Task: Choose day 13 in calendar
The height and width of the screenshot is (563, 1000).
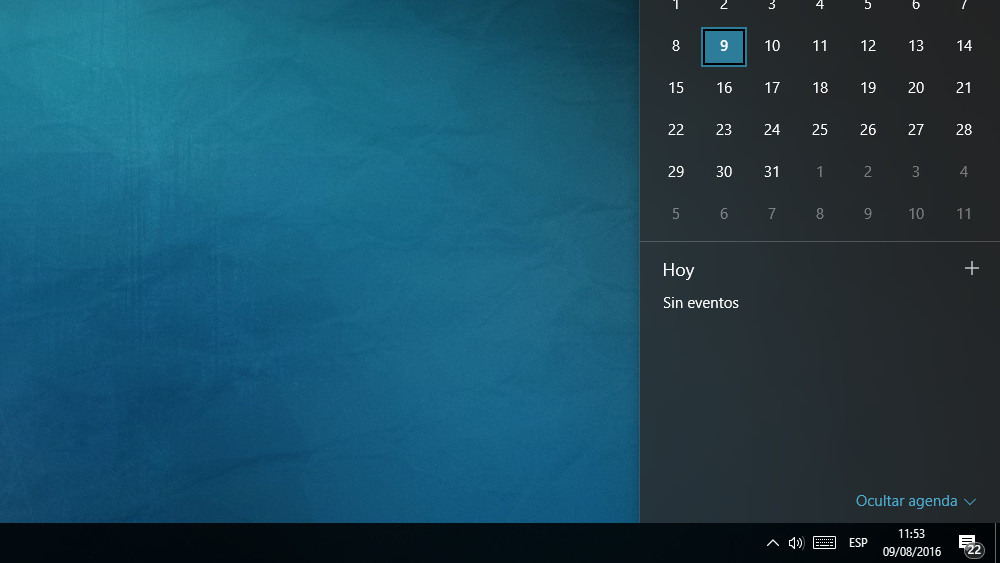Action: [x=916, y=46]
